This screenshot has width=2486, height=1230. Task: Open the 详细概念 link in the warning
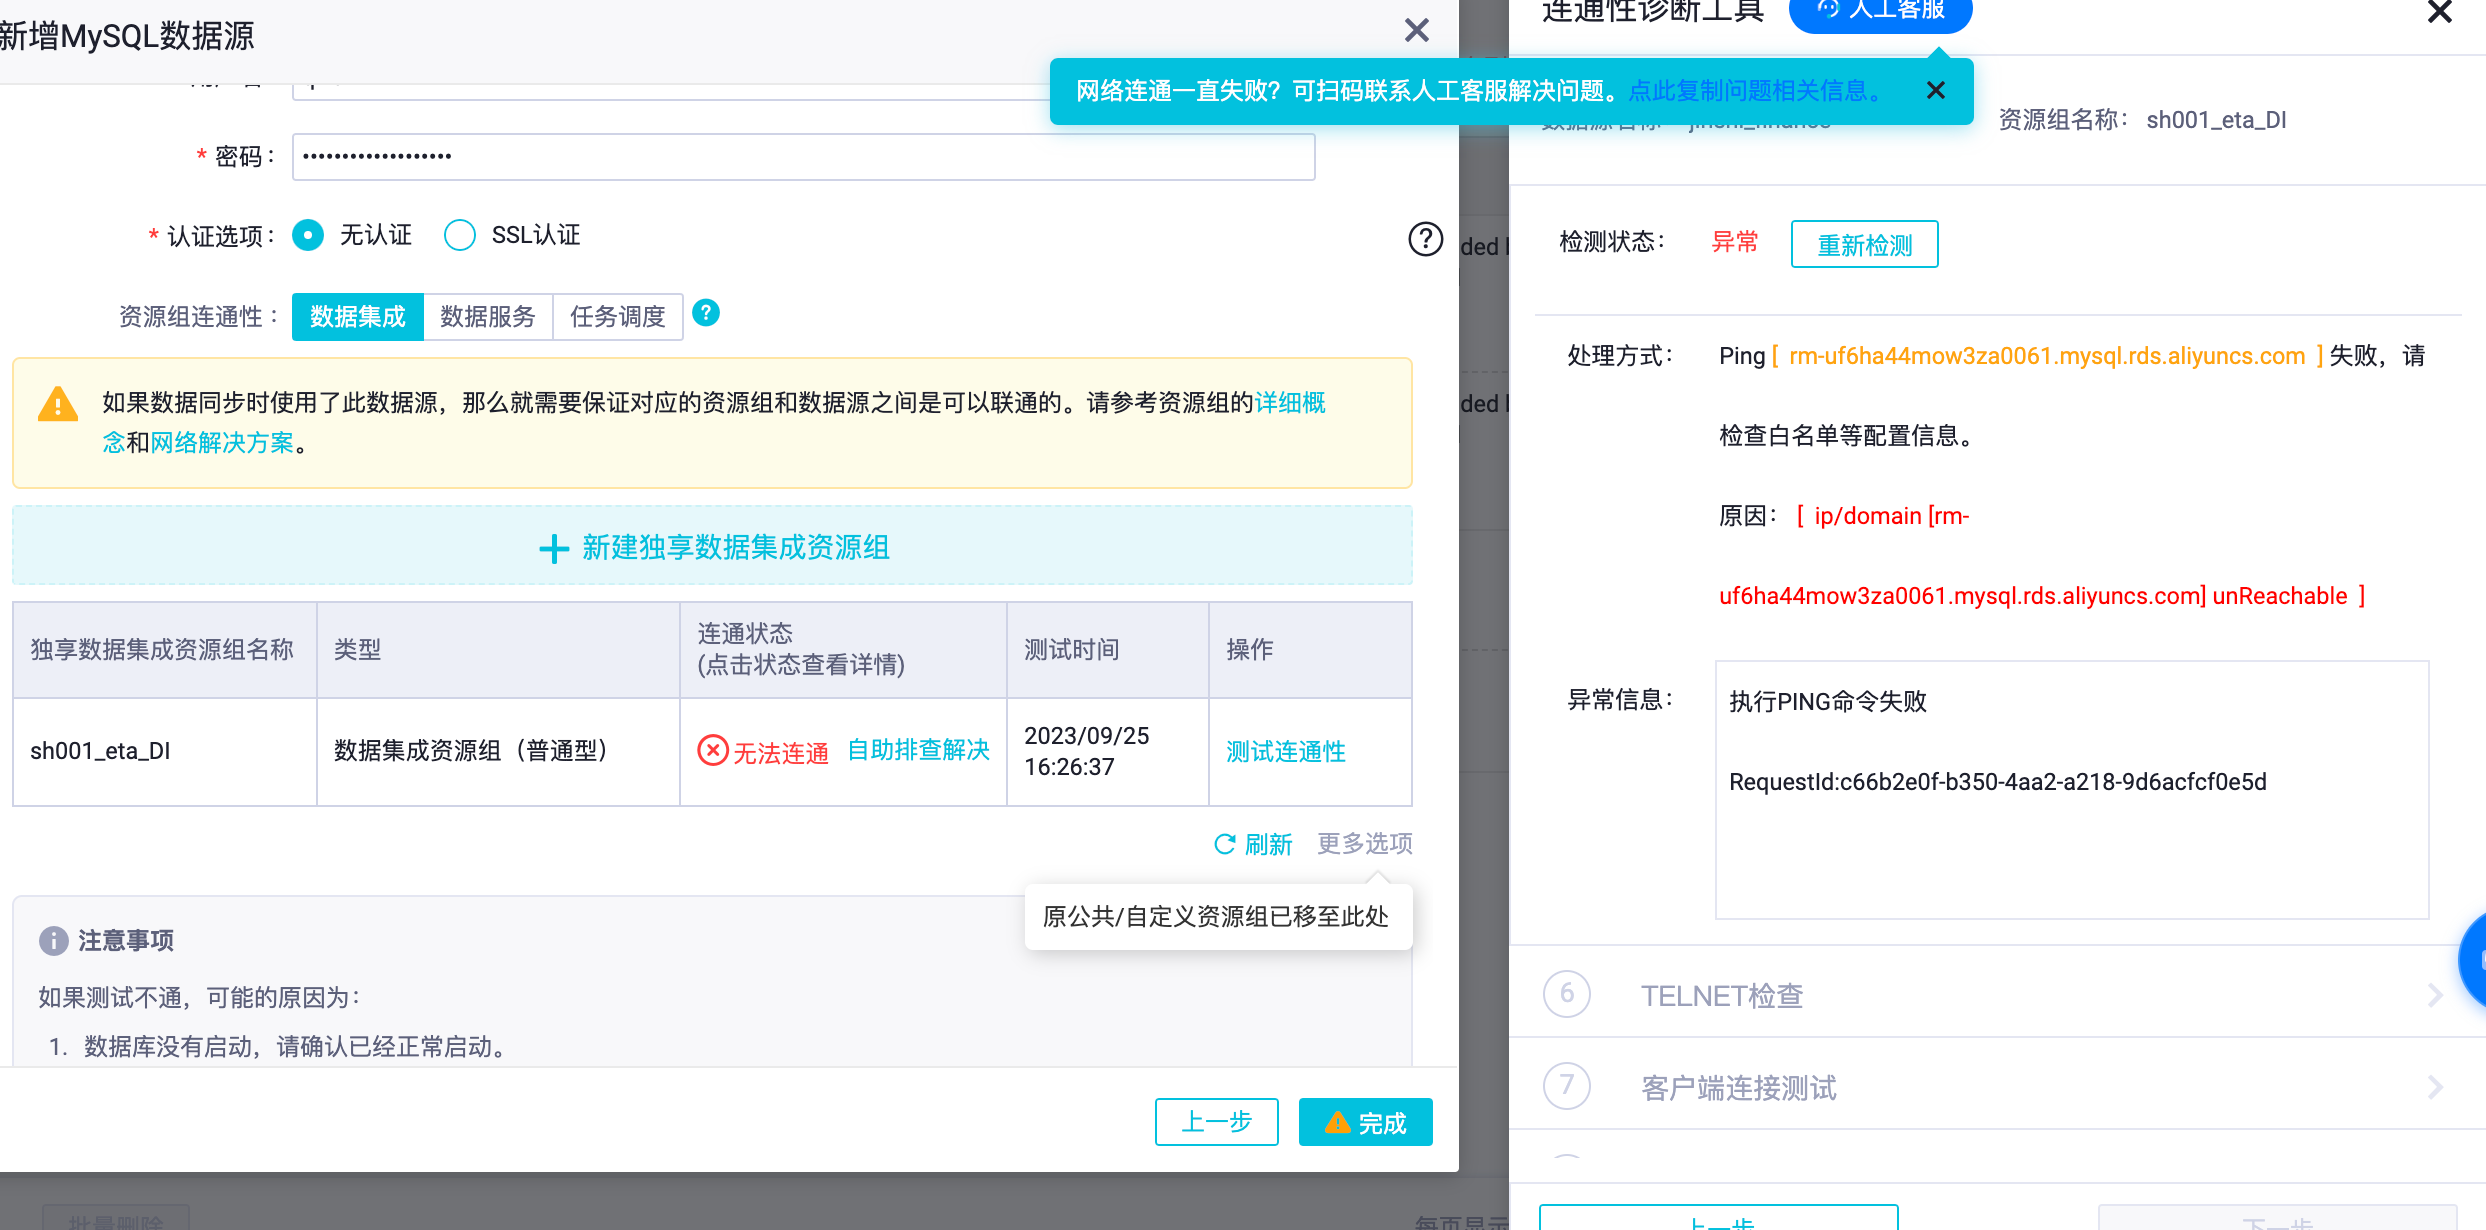tap(1290, 403)
